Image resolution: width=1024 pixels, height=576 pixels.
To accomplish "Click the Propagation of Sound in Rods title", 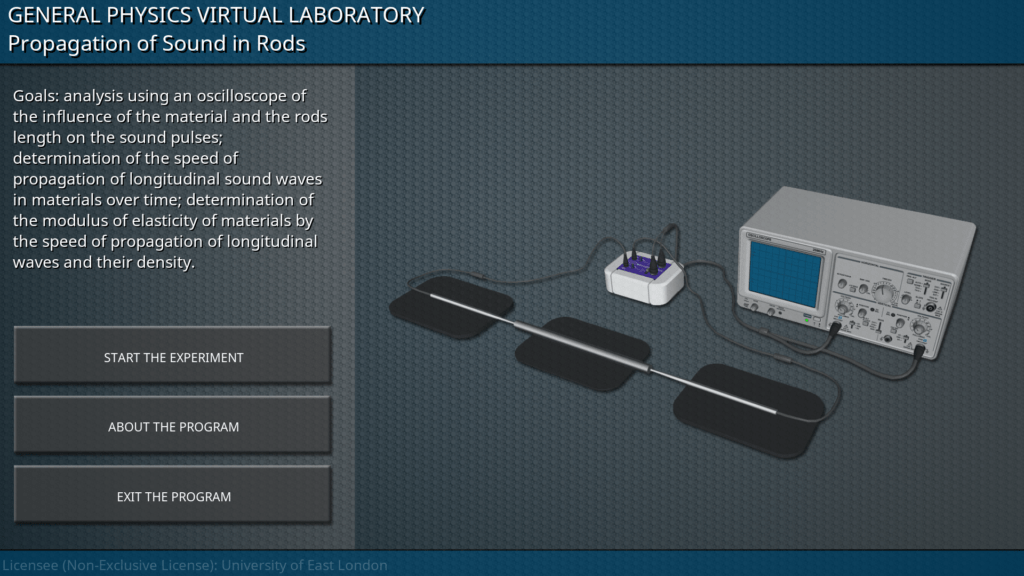I will coord(157,44).
